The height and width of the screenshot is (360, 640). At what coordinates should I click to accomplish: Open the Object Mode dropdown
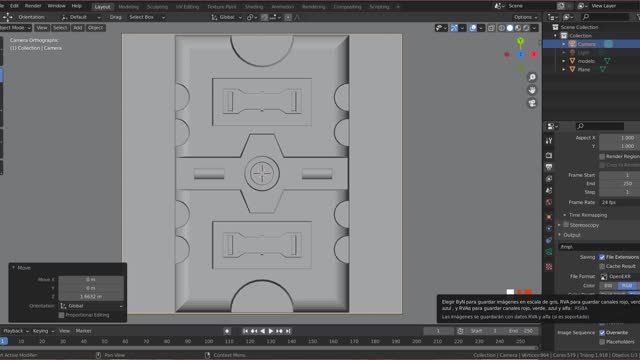[x=15, y=28]
